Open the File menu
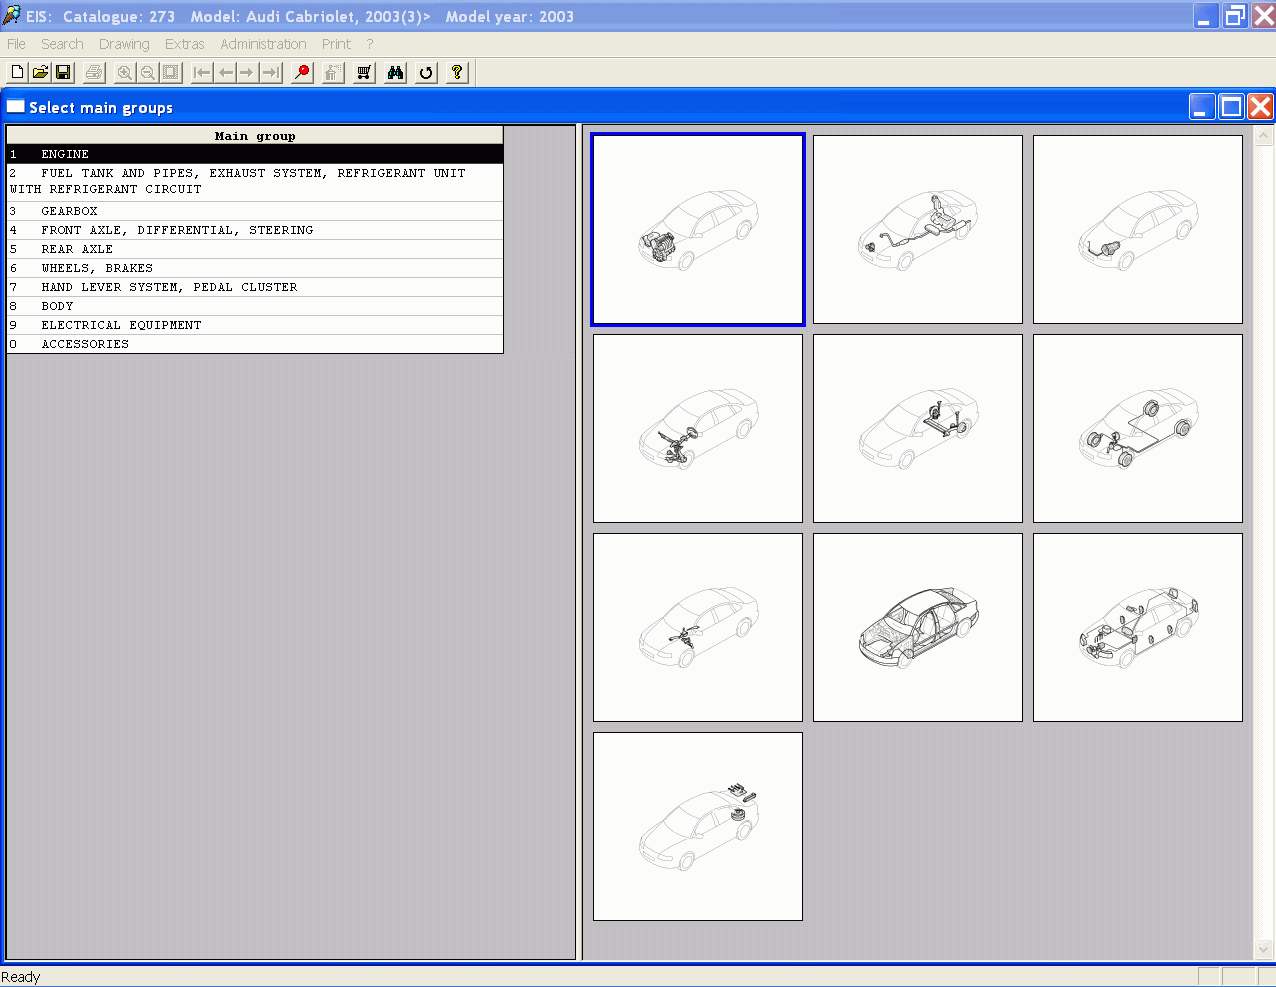1276x987 pixels. point(16,44)
